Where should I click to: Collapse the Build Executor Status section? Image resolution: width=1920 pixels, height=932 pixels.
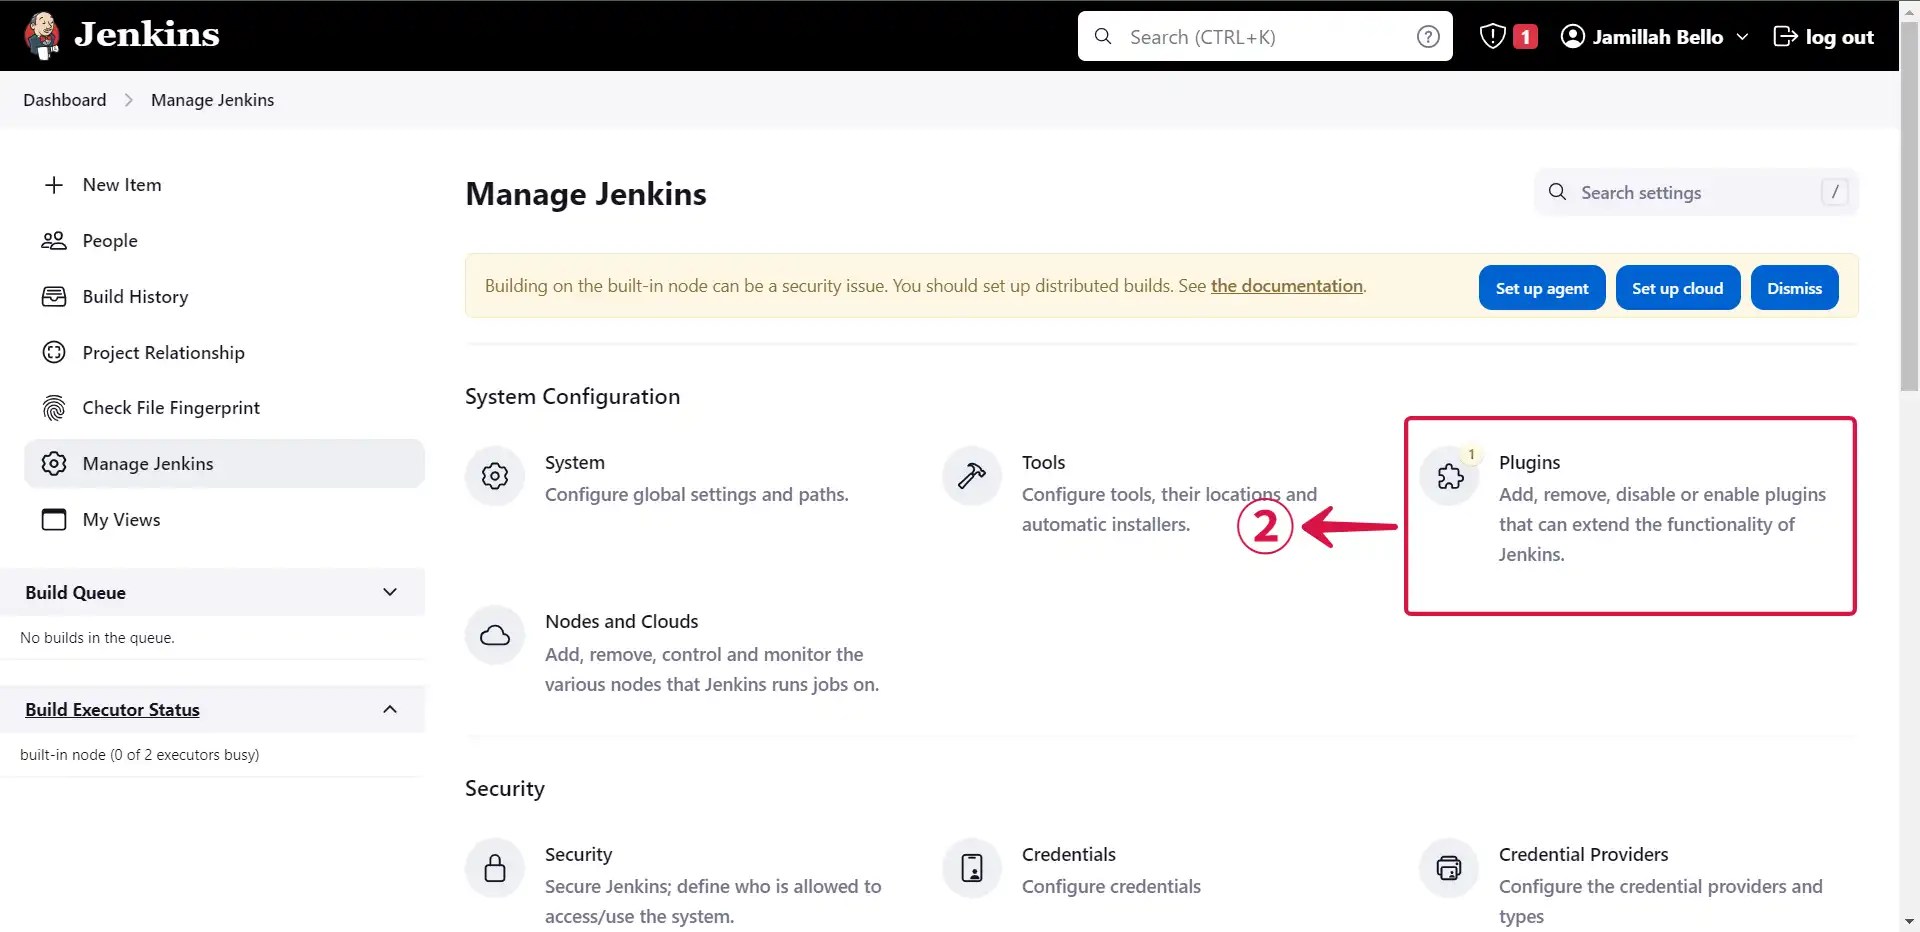pos(389,709)
